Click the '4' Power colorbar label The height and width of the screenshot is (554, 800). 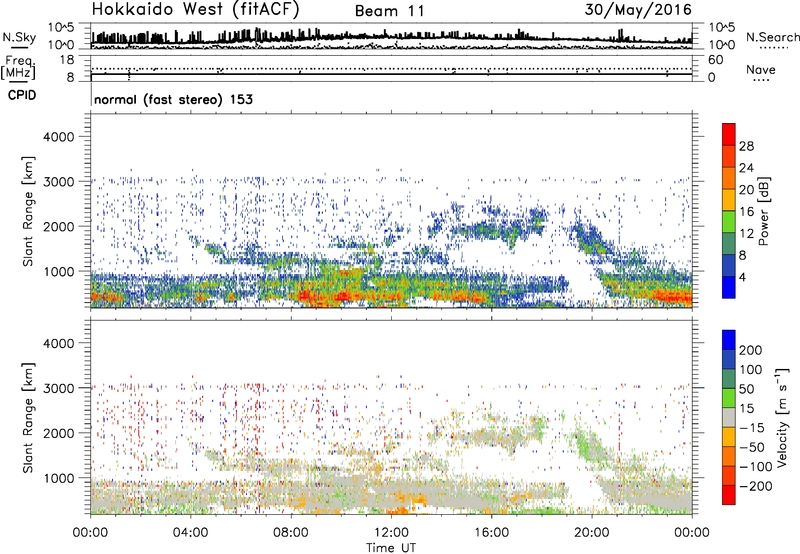742,277
